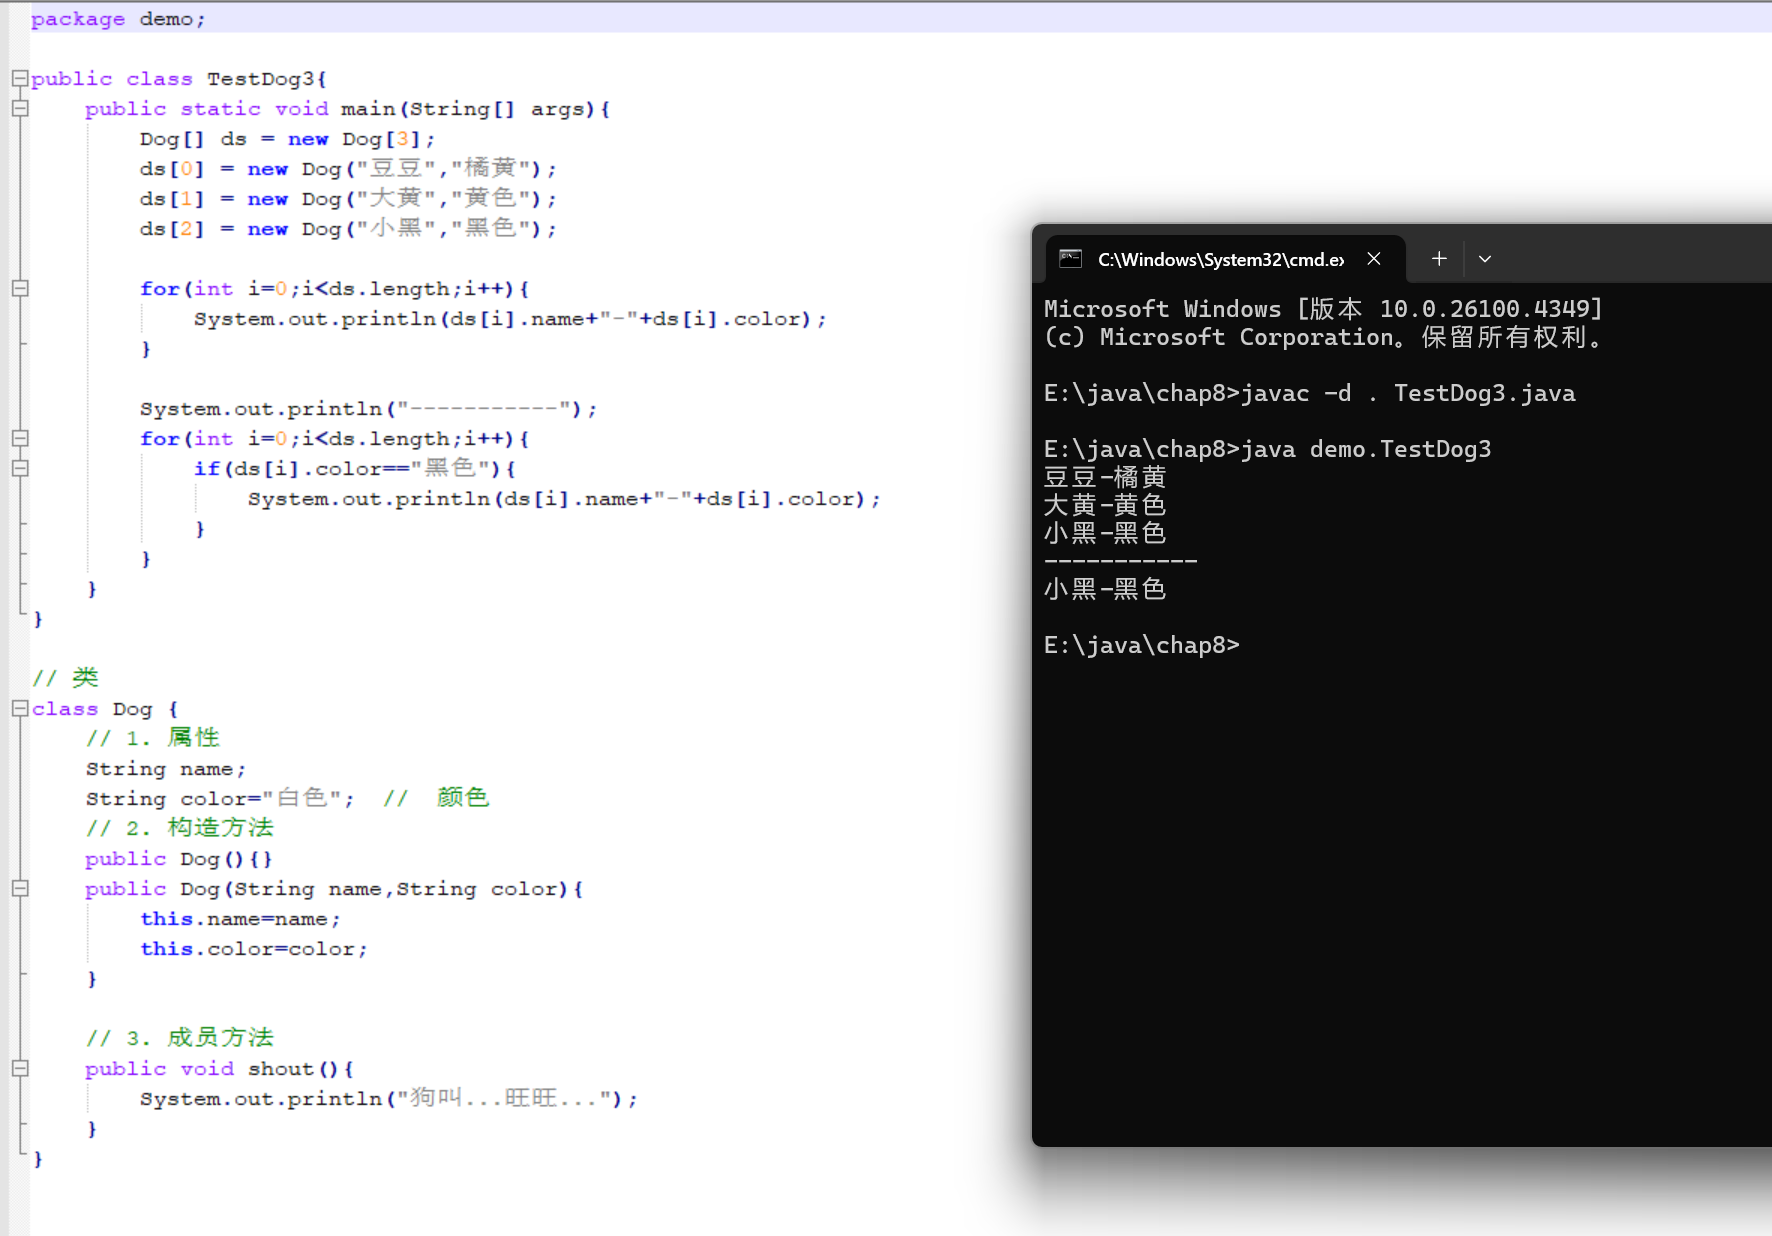This screenshot has height=1236, width=1772.
Task: Place cursor on the shout method name
Action: tap(281, 1068)
